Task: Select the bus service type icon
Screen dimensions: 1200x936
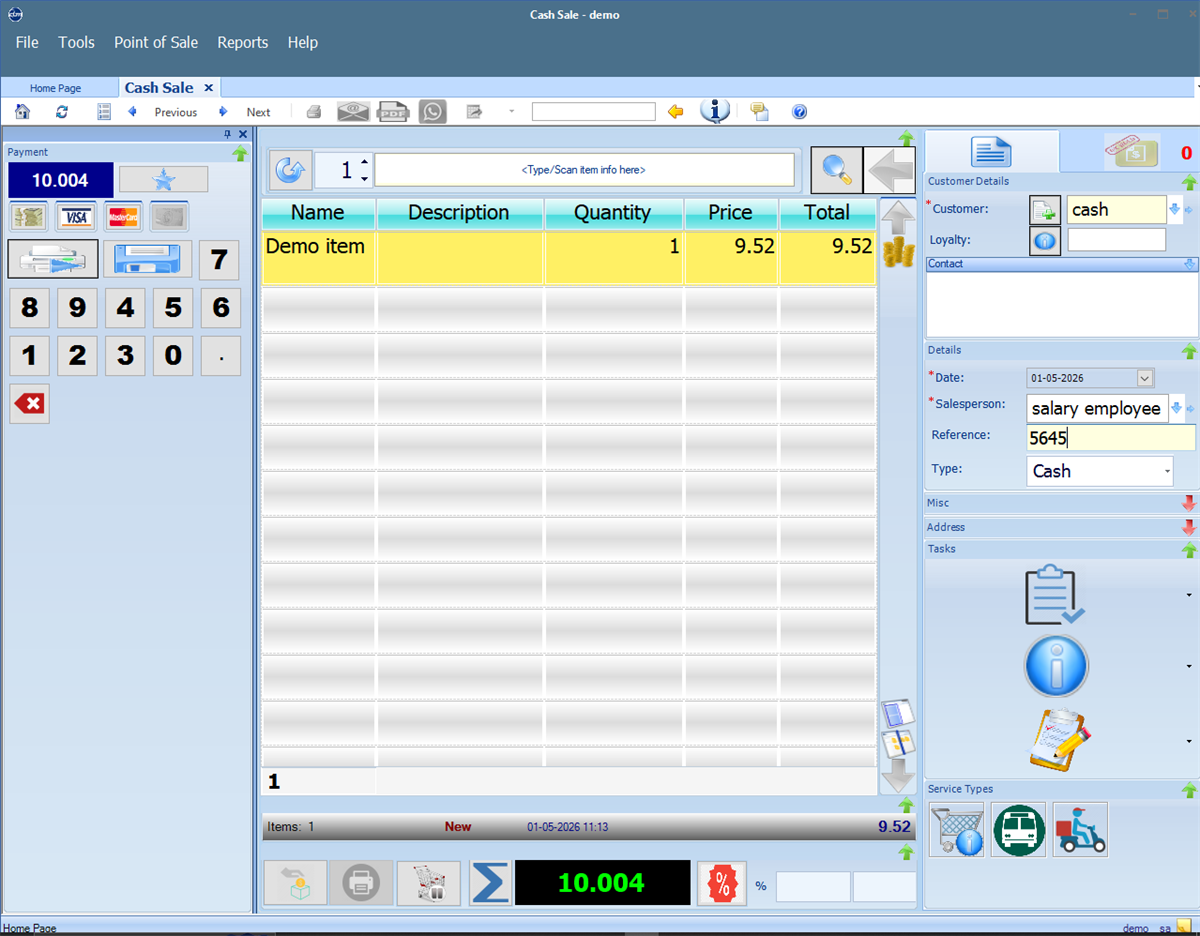Action: pyautogui.click(x=1019, y=830)
